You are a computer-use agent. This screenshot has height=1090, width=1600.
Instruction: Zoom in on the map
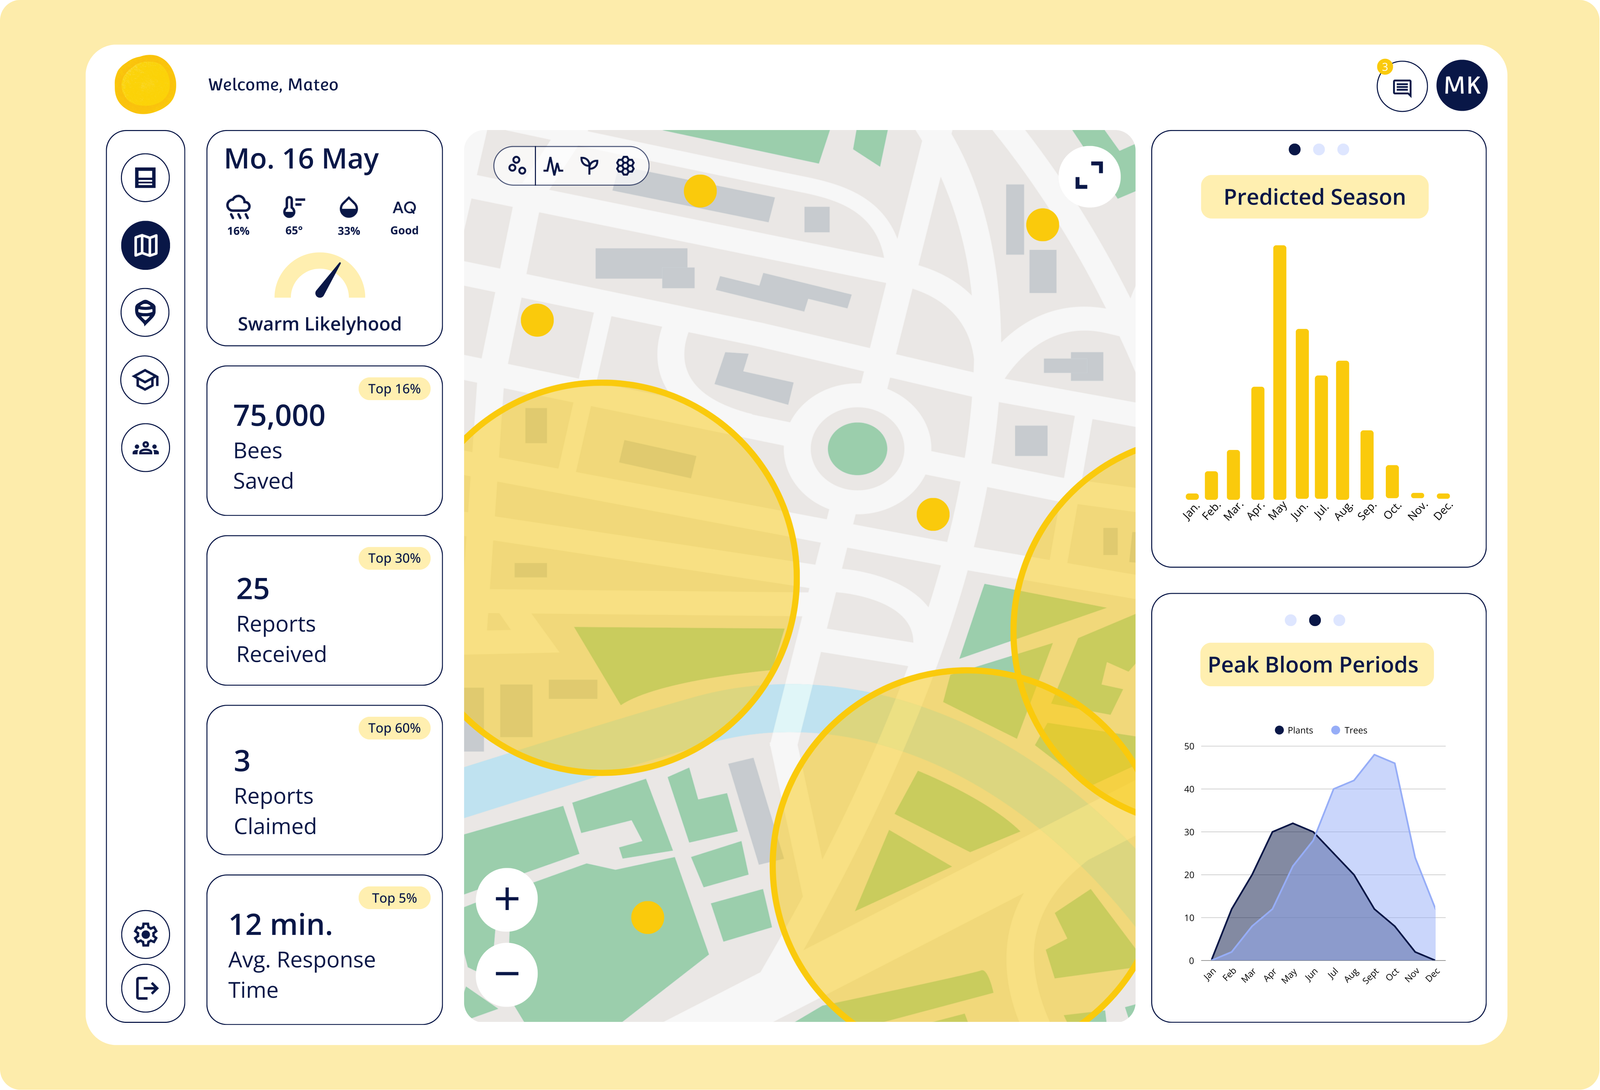505,898
